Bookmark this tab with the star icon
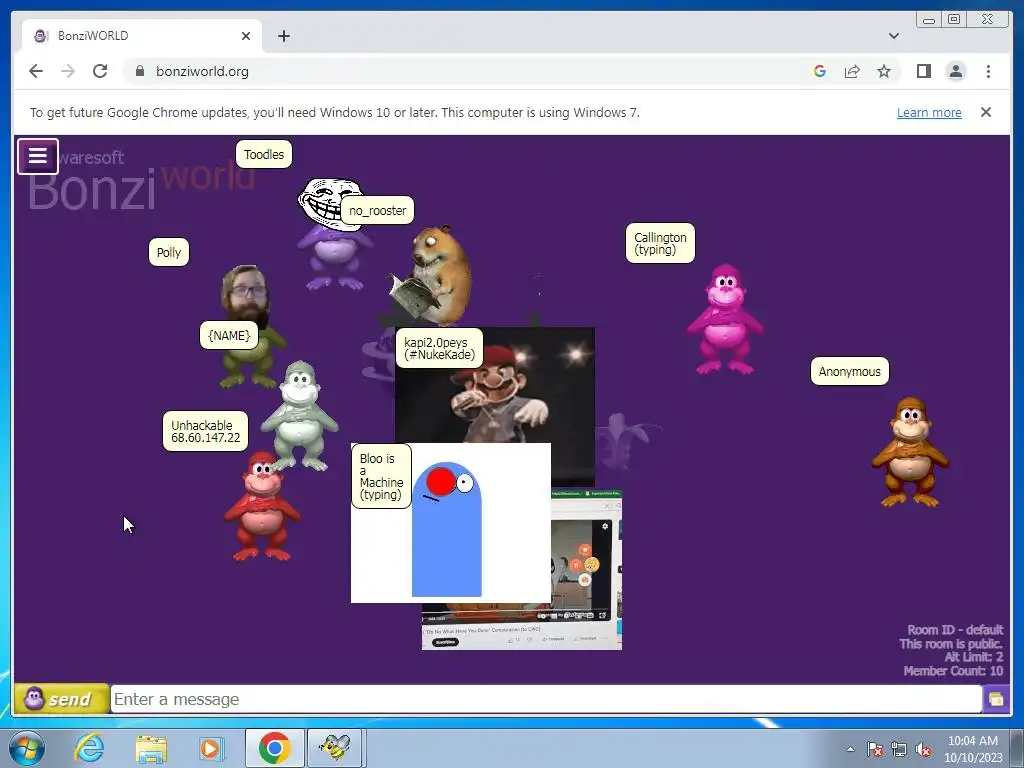 (x=884, y=71)
